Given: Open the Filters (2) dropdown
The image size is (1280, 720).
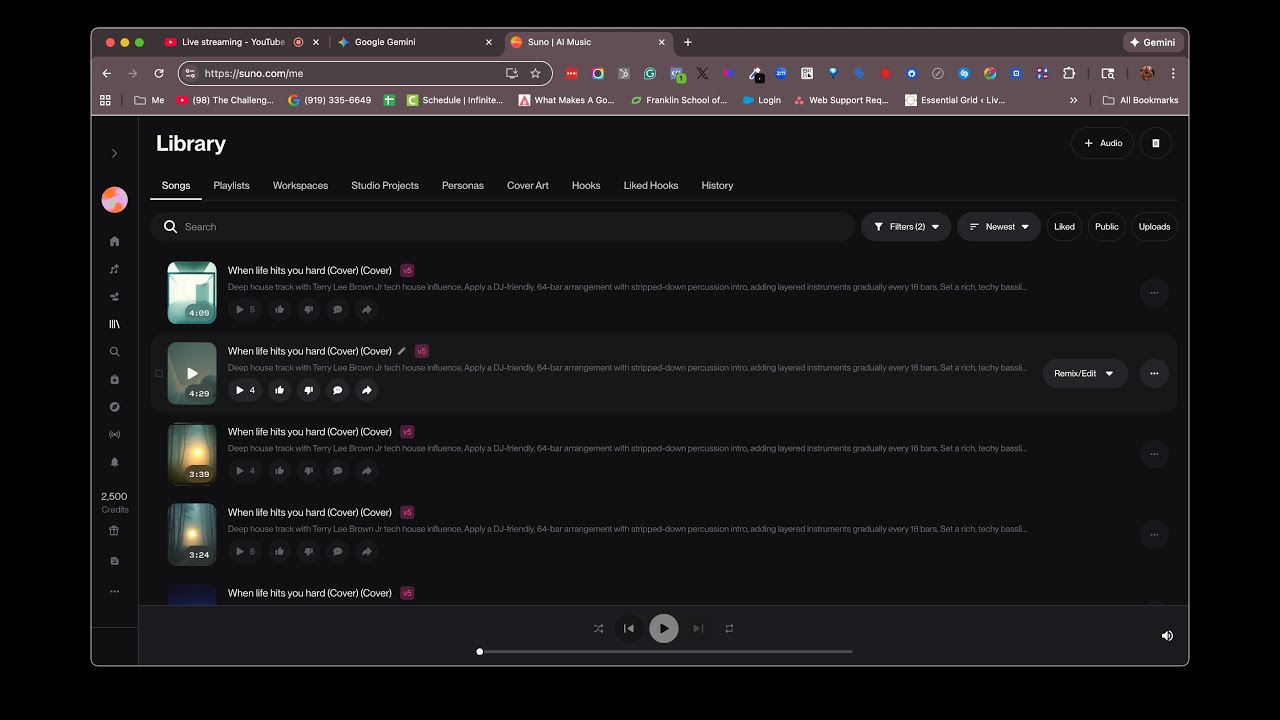Looking at the screenshot, I should [x=906, y=227].
